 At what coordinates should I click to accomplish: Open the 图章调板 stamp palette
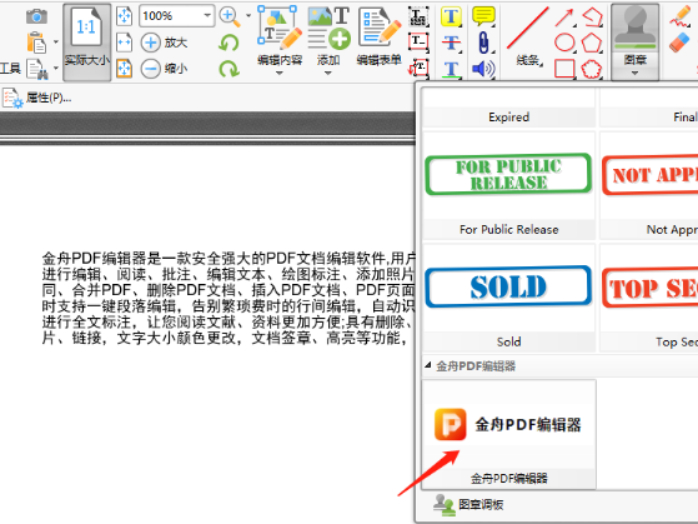468,504
